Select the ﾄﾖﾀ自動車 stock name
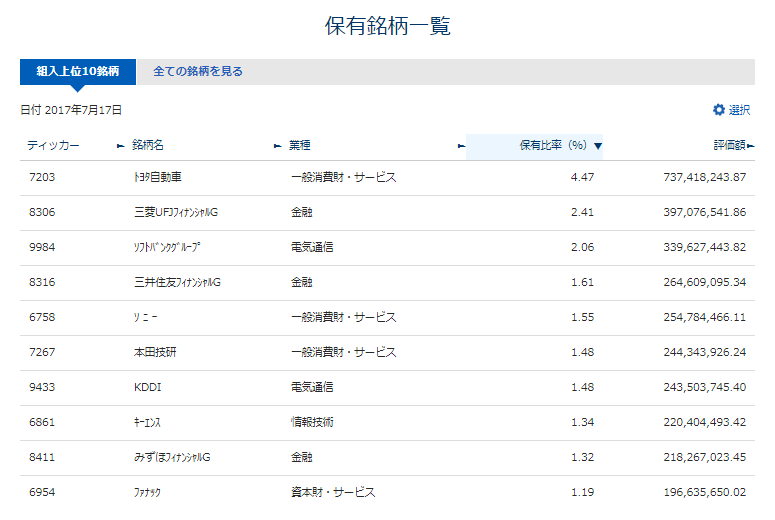The width and height of the screenshot is (775, 520). tap(158, 177)
